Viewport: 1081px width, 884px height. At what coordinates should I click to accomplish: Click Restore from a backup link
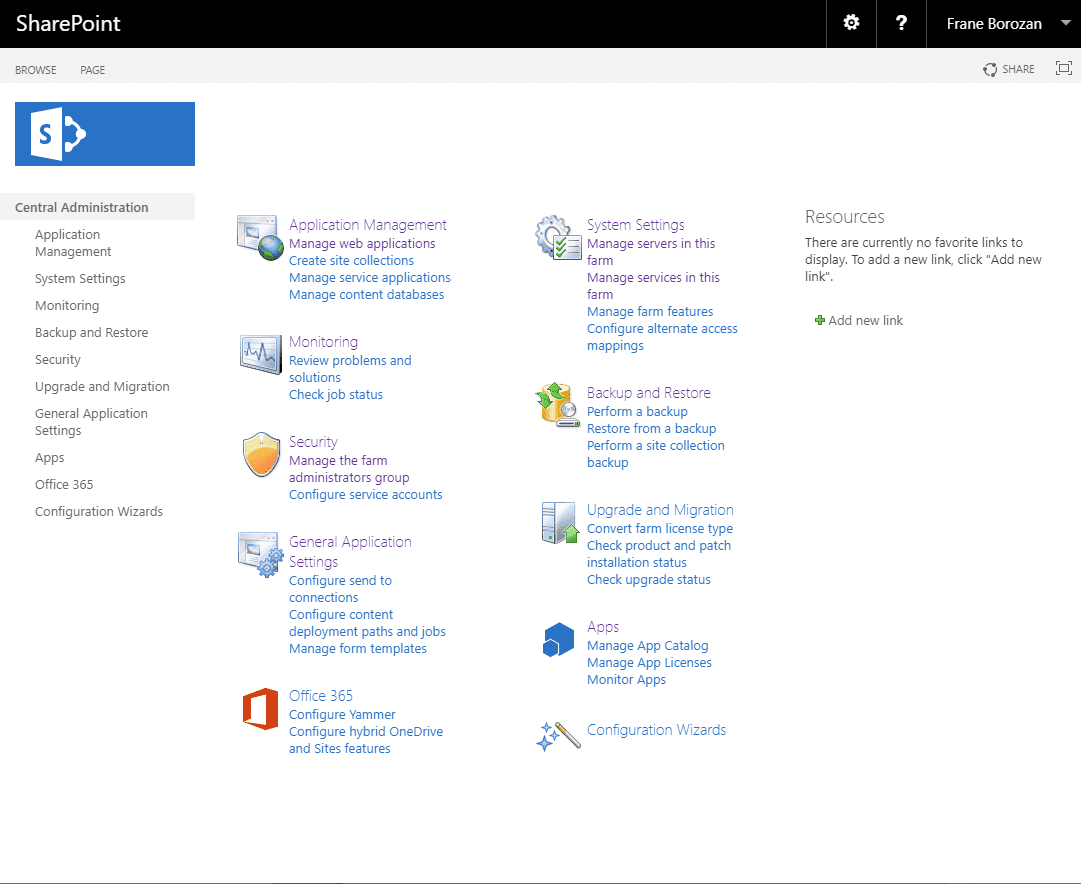[651, 428]
